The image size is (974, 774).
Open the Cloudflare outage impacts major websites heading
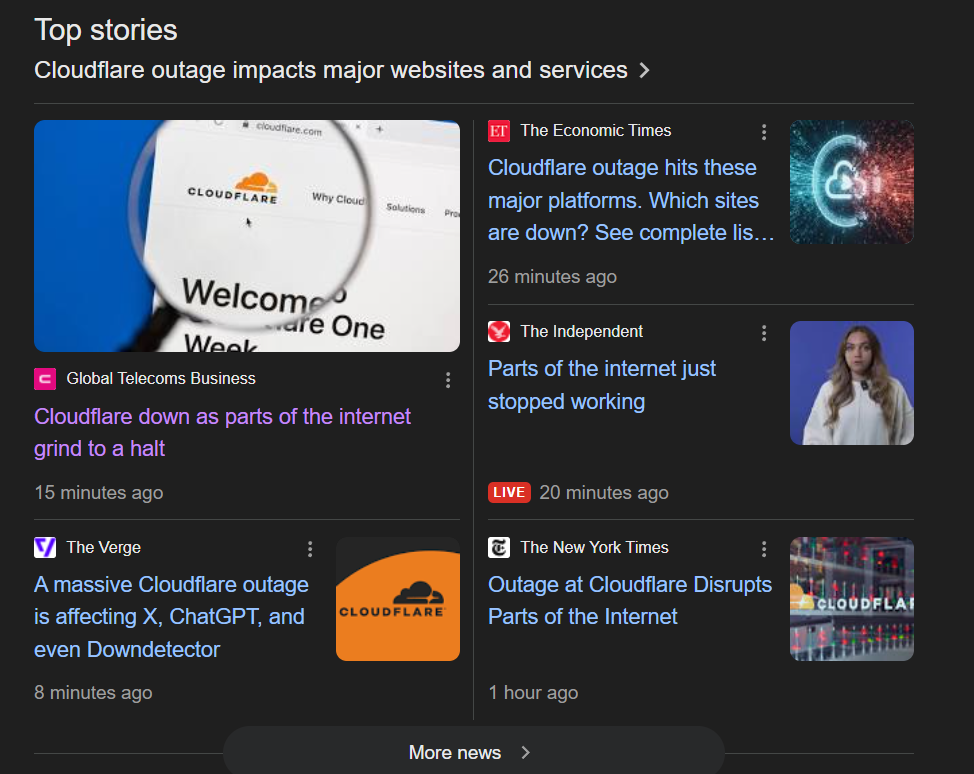(330, 70)
